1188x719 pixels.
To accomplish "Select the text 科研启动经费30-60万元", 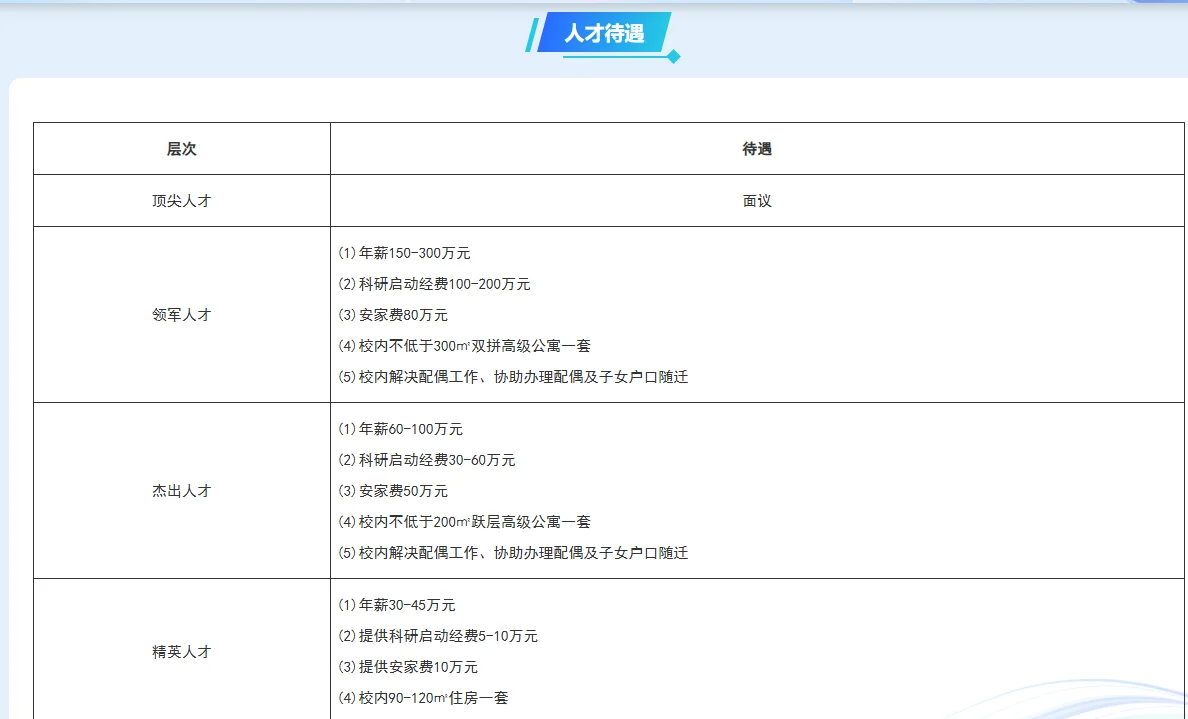I will click(437, 460).
